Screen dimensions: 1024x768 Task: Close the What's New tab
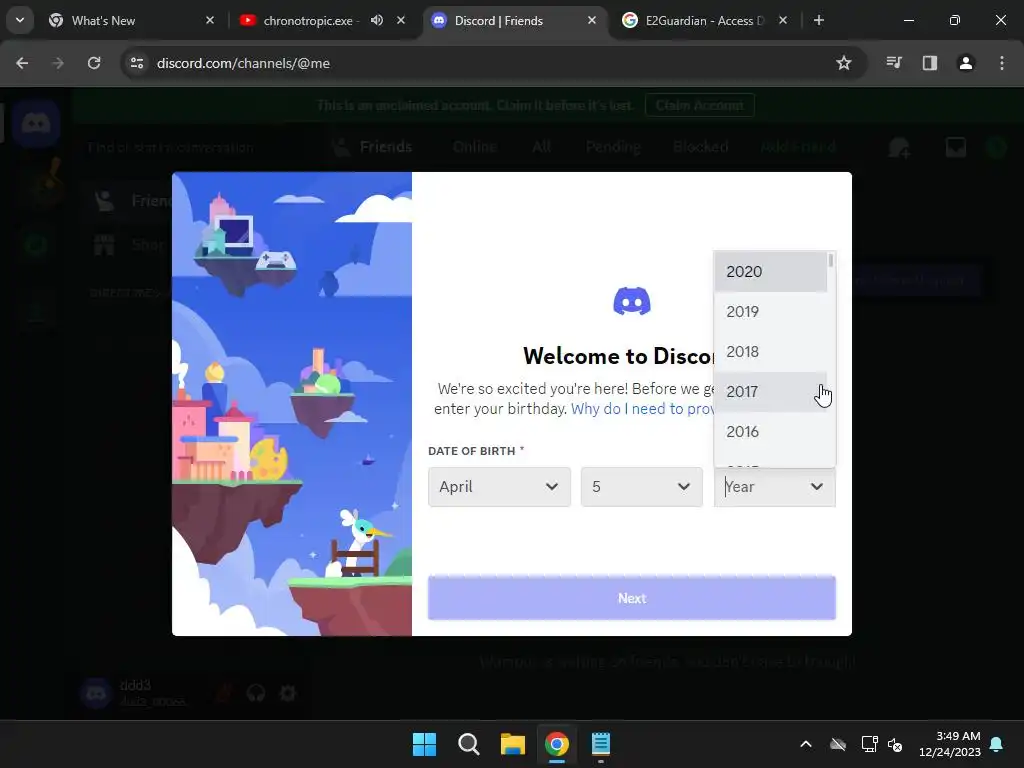point(210,20)
